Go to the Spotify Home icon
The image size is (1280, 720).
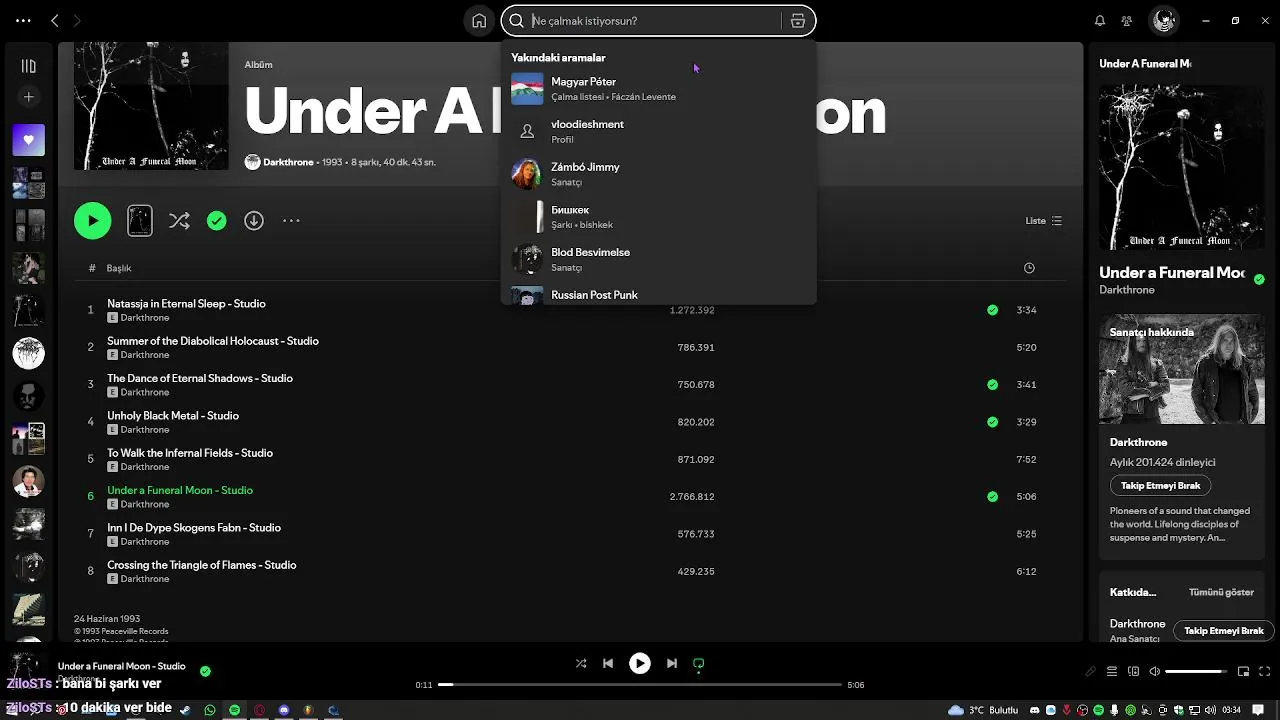click(479, 21)
